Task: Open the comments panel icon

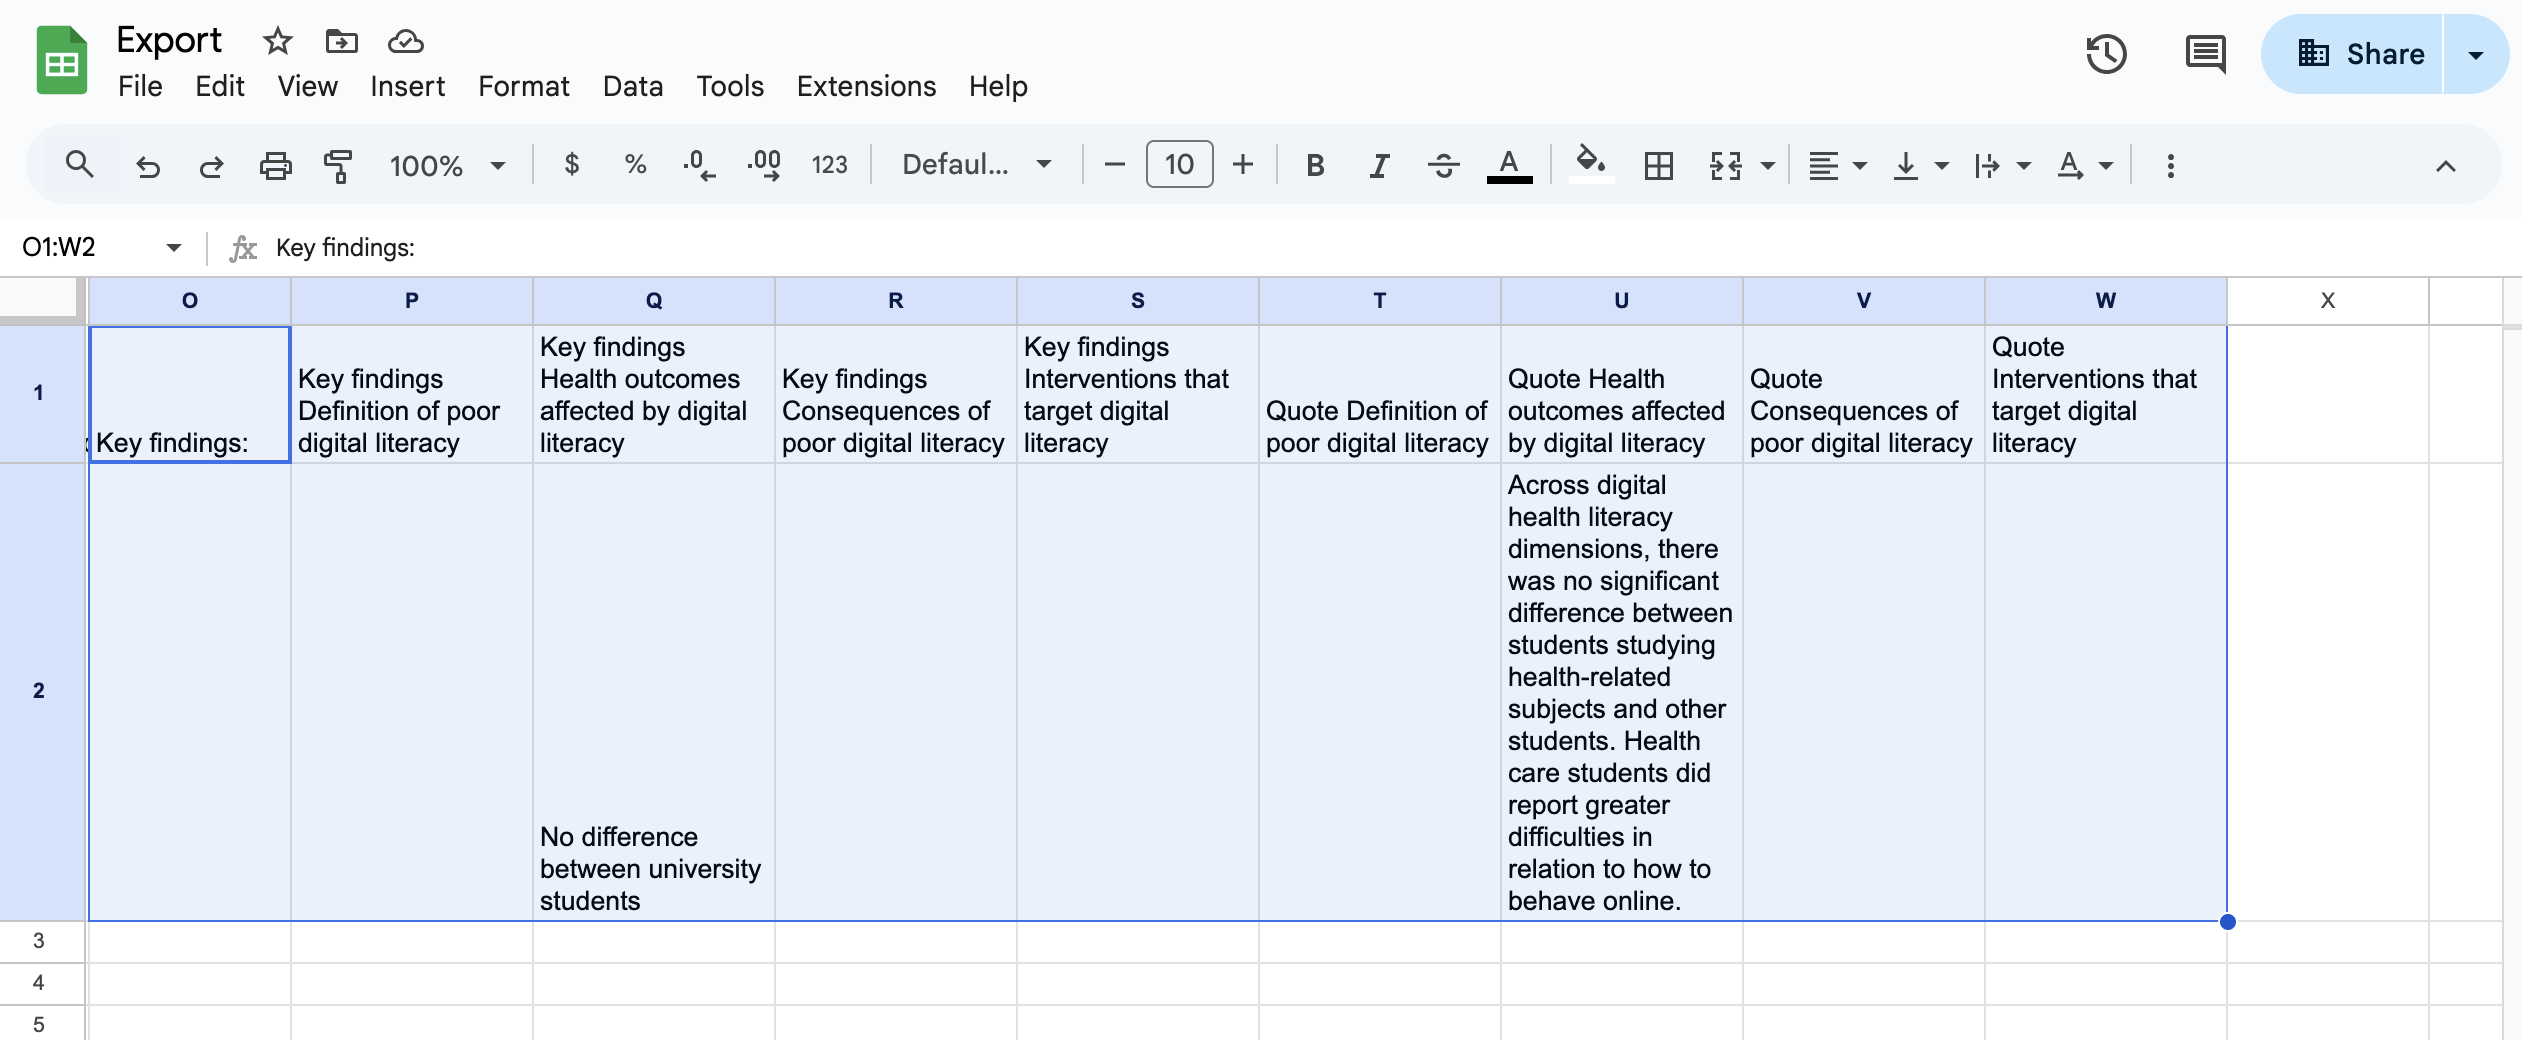Action: pos(2204,54)
